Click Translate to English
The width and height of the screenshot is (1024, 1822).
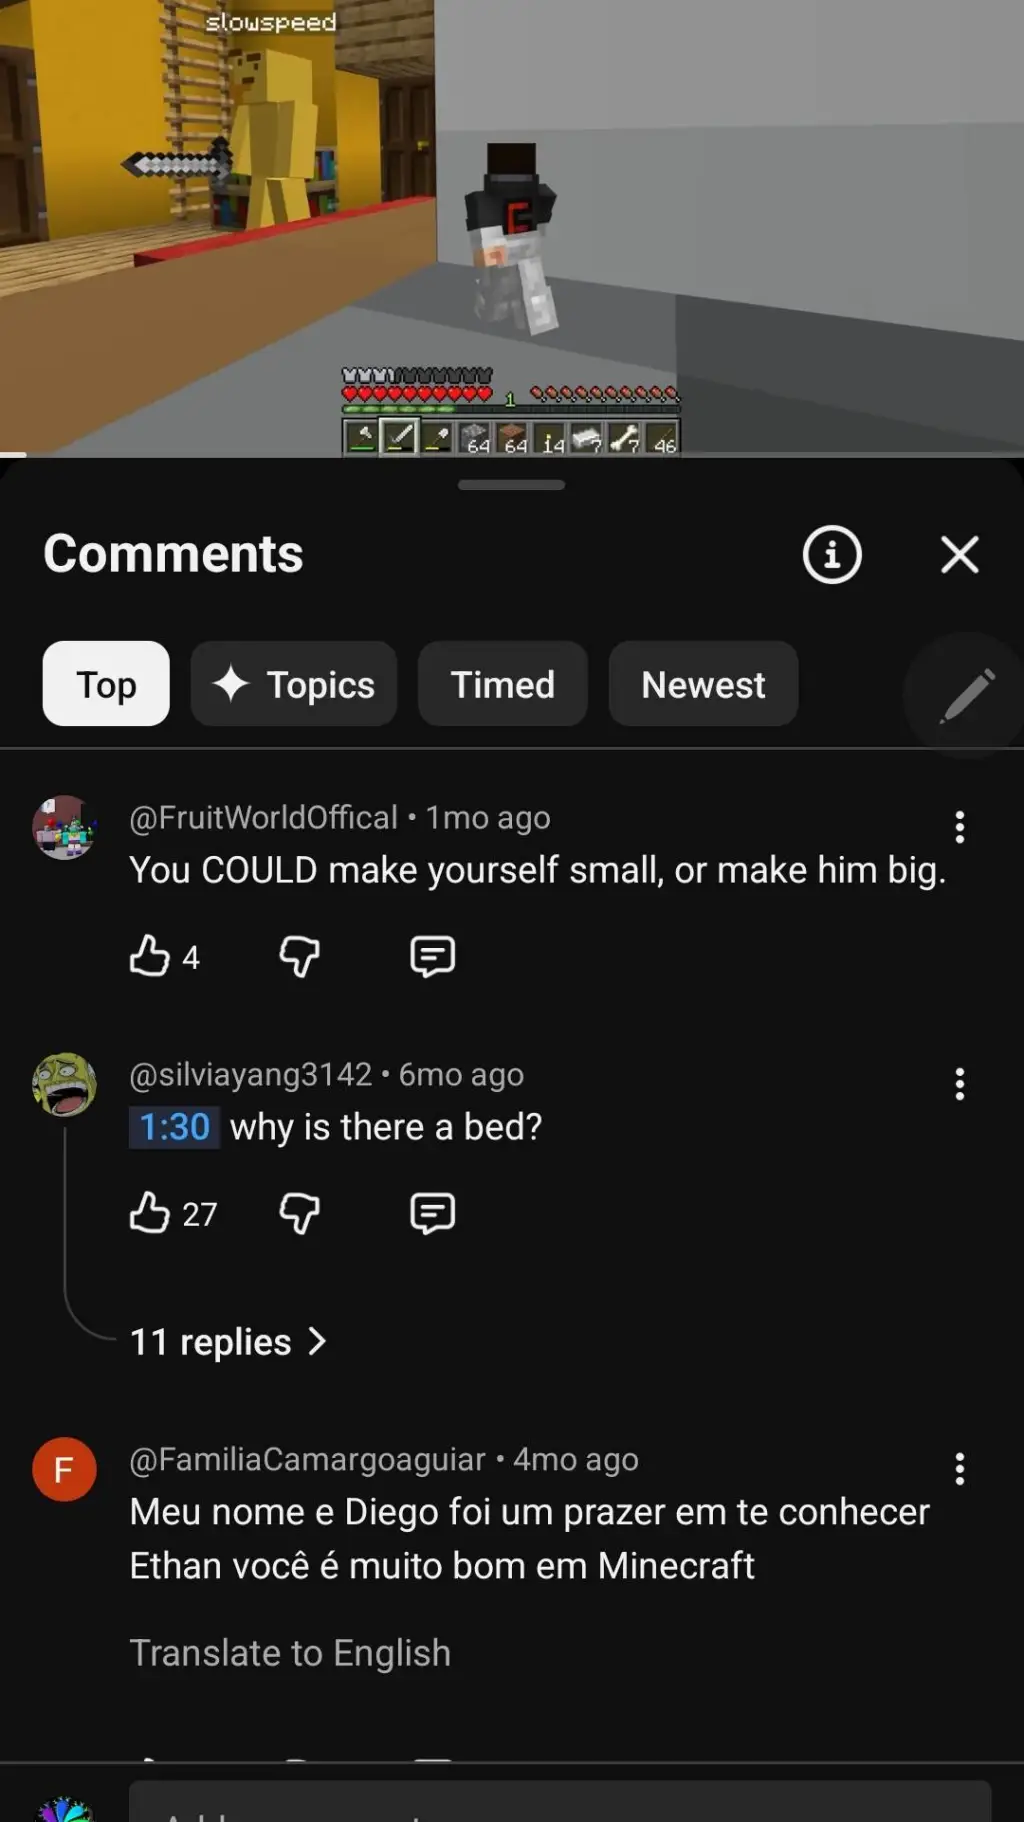[x=290, y=1653]
